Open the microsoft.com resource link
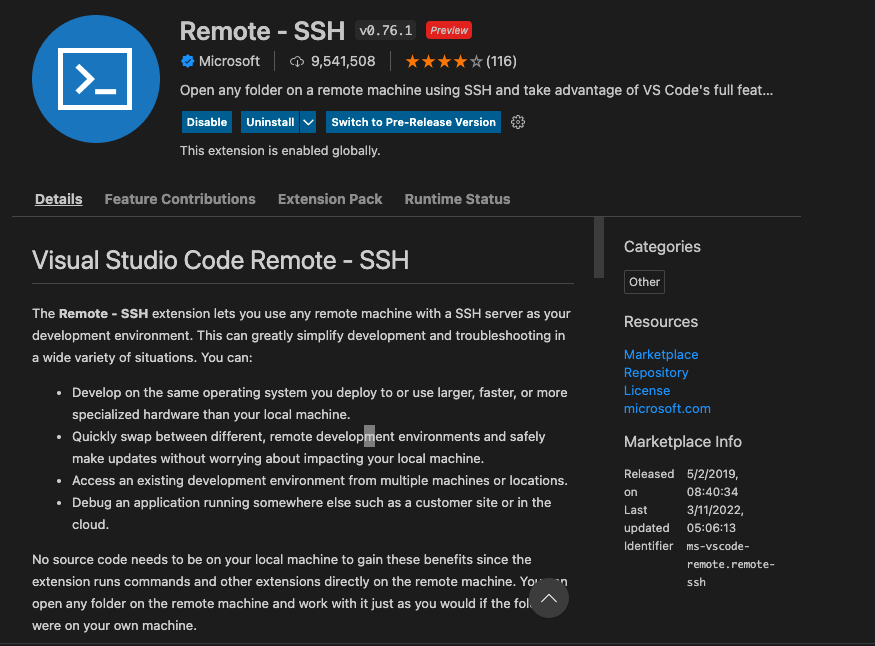The height and width of the screenshot is (646, 875). pyautogui.click(x=667, y=408)
